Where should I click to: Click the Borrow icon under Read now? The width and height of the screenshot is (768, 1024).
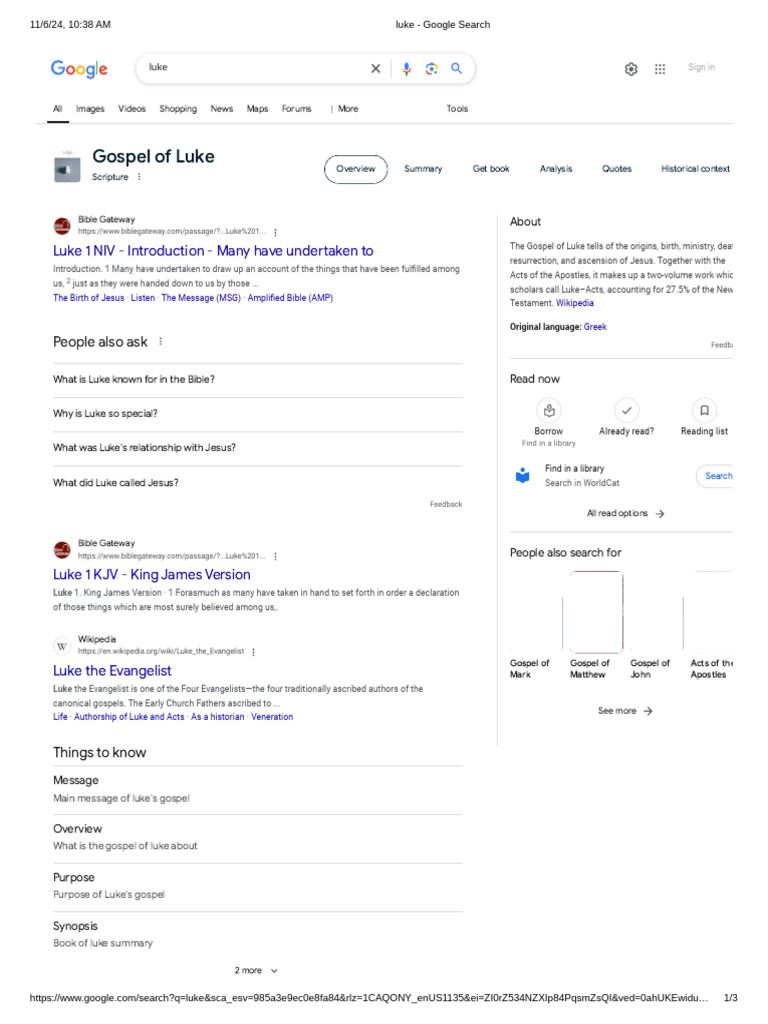(549, 411)
